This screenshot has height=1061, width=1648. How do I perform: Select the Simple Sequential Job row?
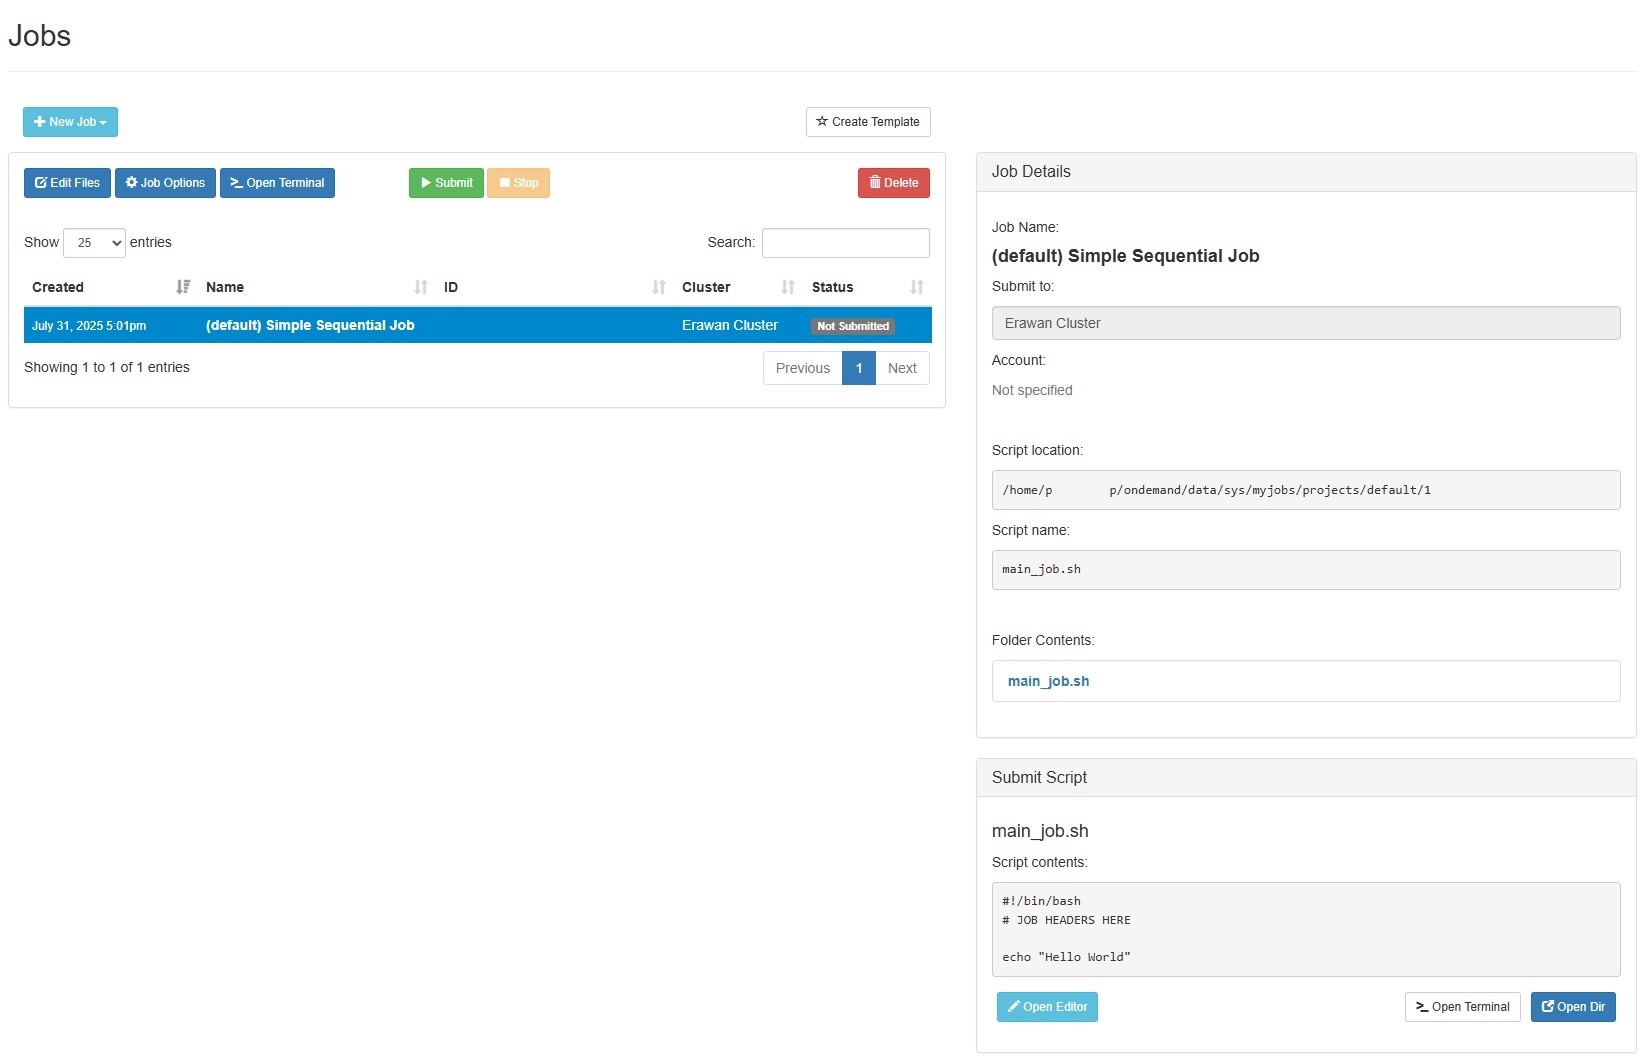click(310, 326)
